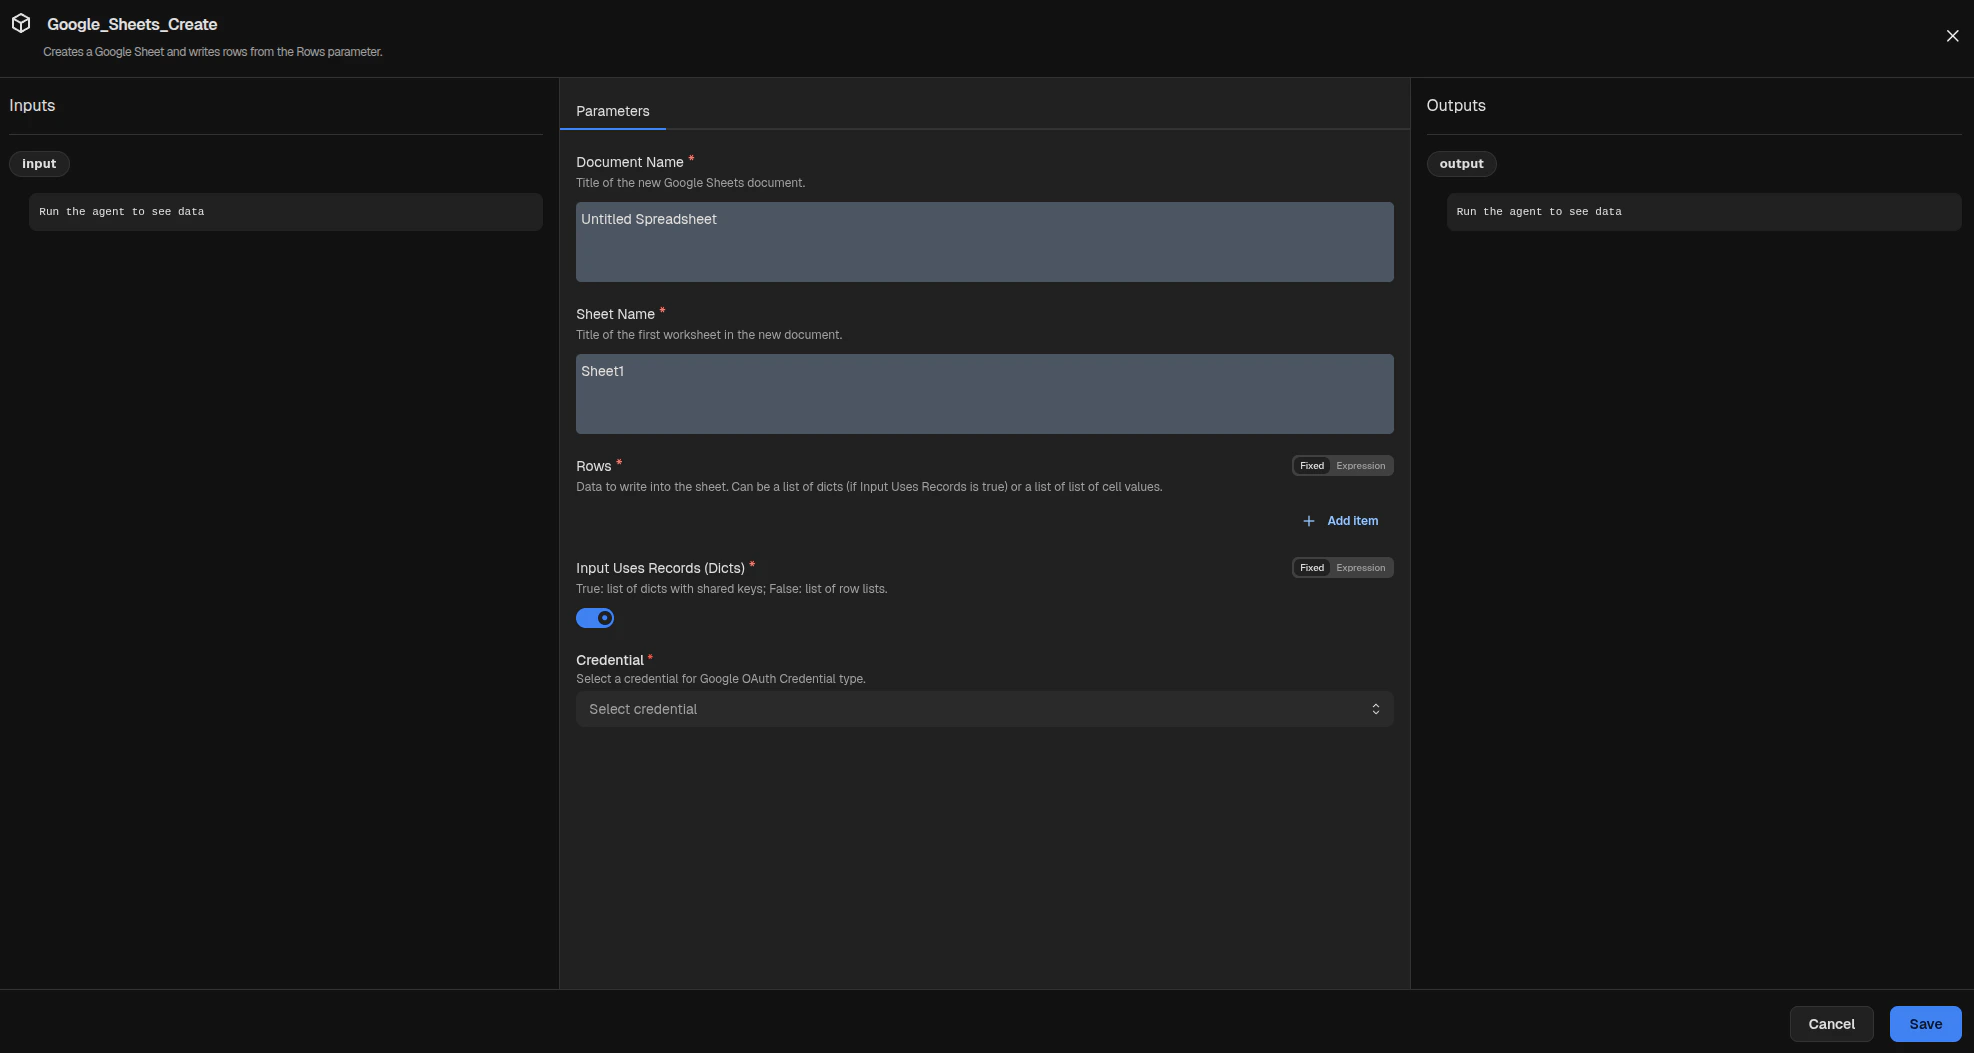Save the node configuration
The image size is (1974, 1053).
pos(1924,1023)
